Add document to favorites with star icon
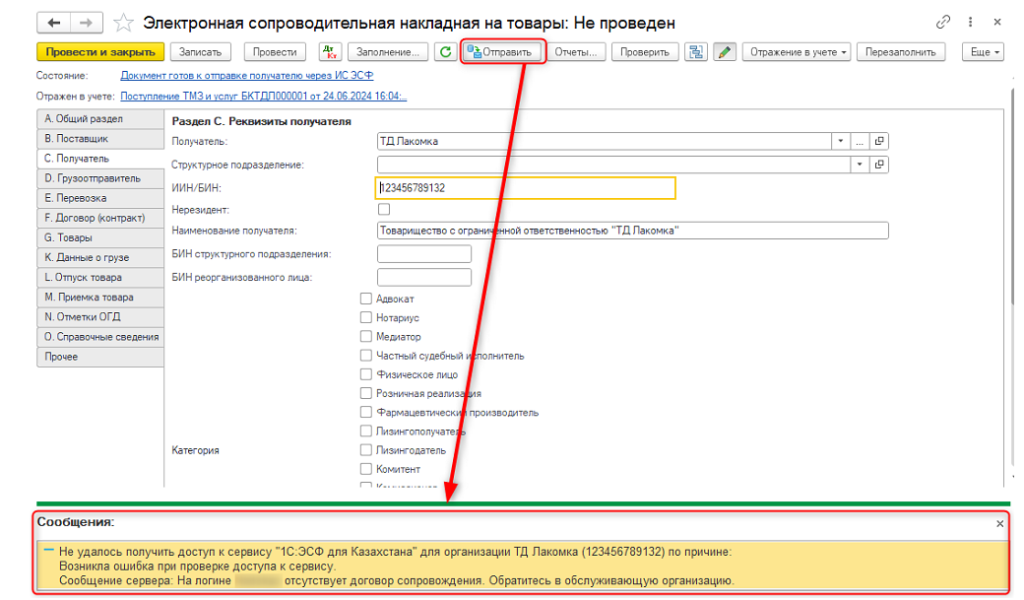1024x600 pixels. [123, 22]
